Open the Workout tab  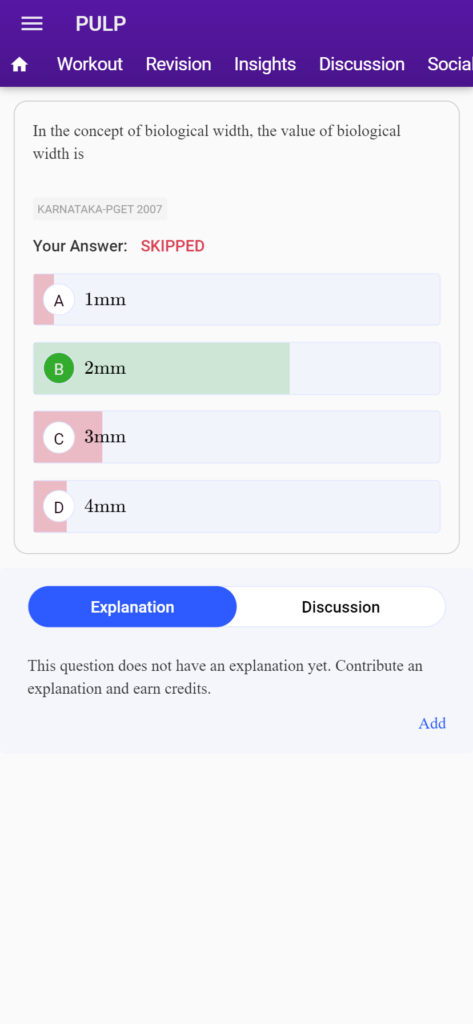tap(90, 64)
